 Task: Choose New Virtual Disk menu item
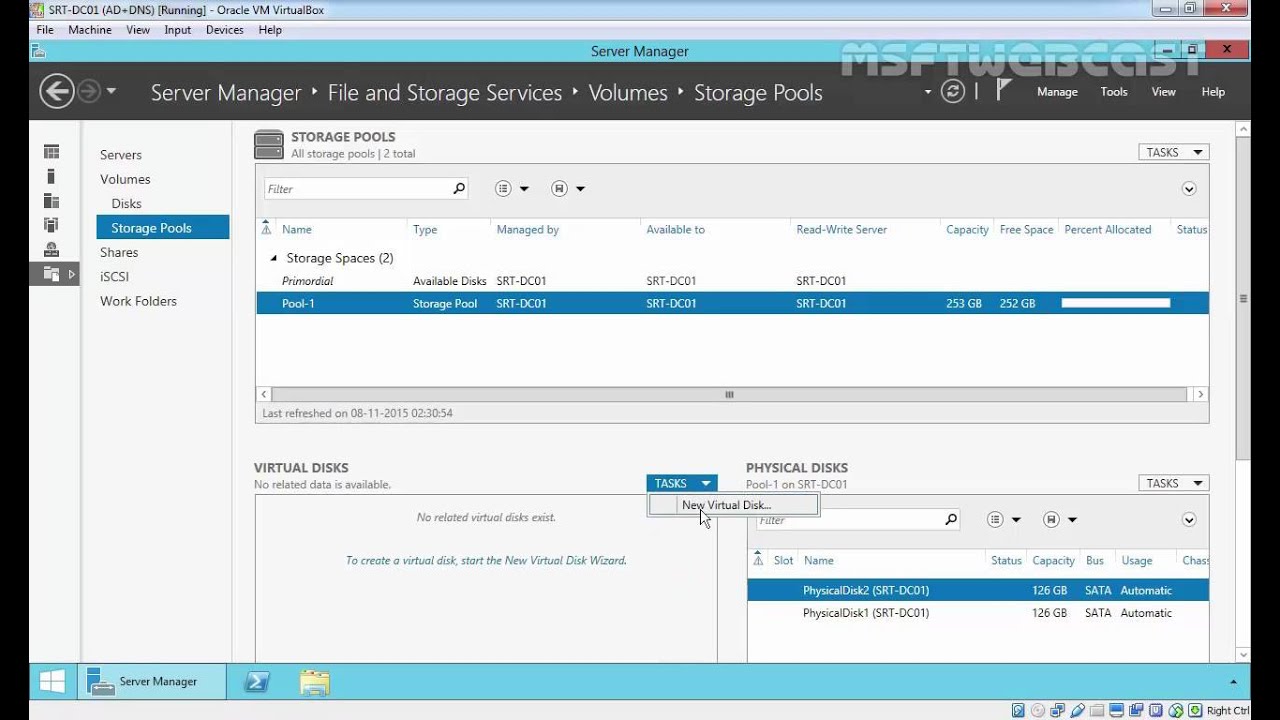(734, 505)
